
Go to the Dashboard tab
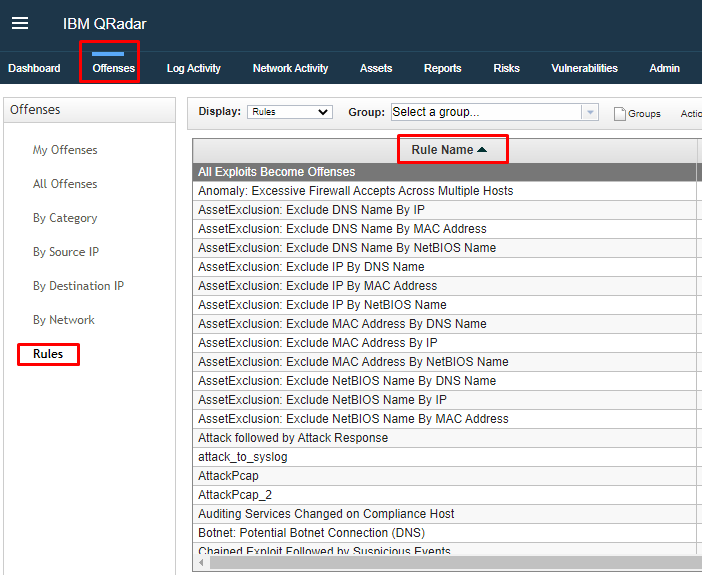point(34,68)
